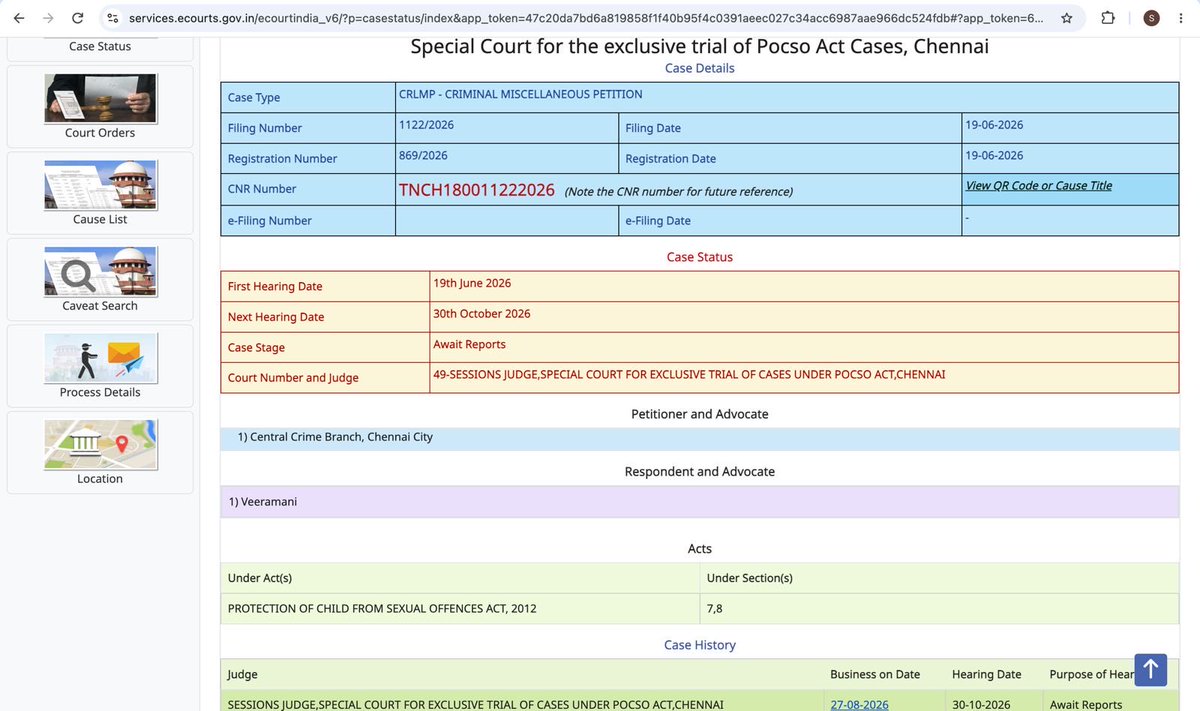Select the Process Details sidebar label
The height and width of the screenshot is (711, 1200).
100,392
